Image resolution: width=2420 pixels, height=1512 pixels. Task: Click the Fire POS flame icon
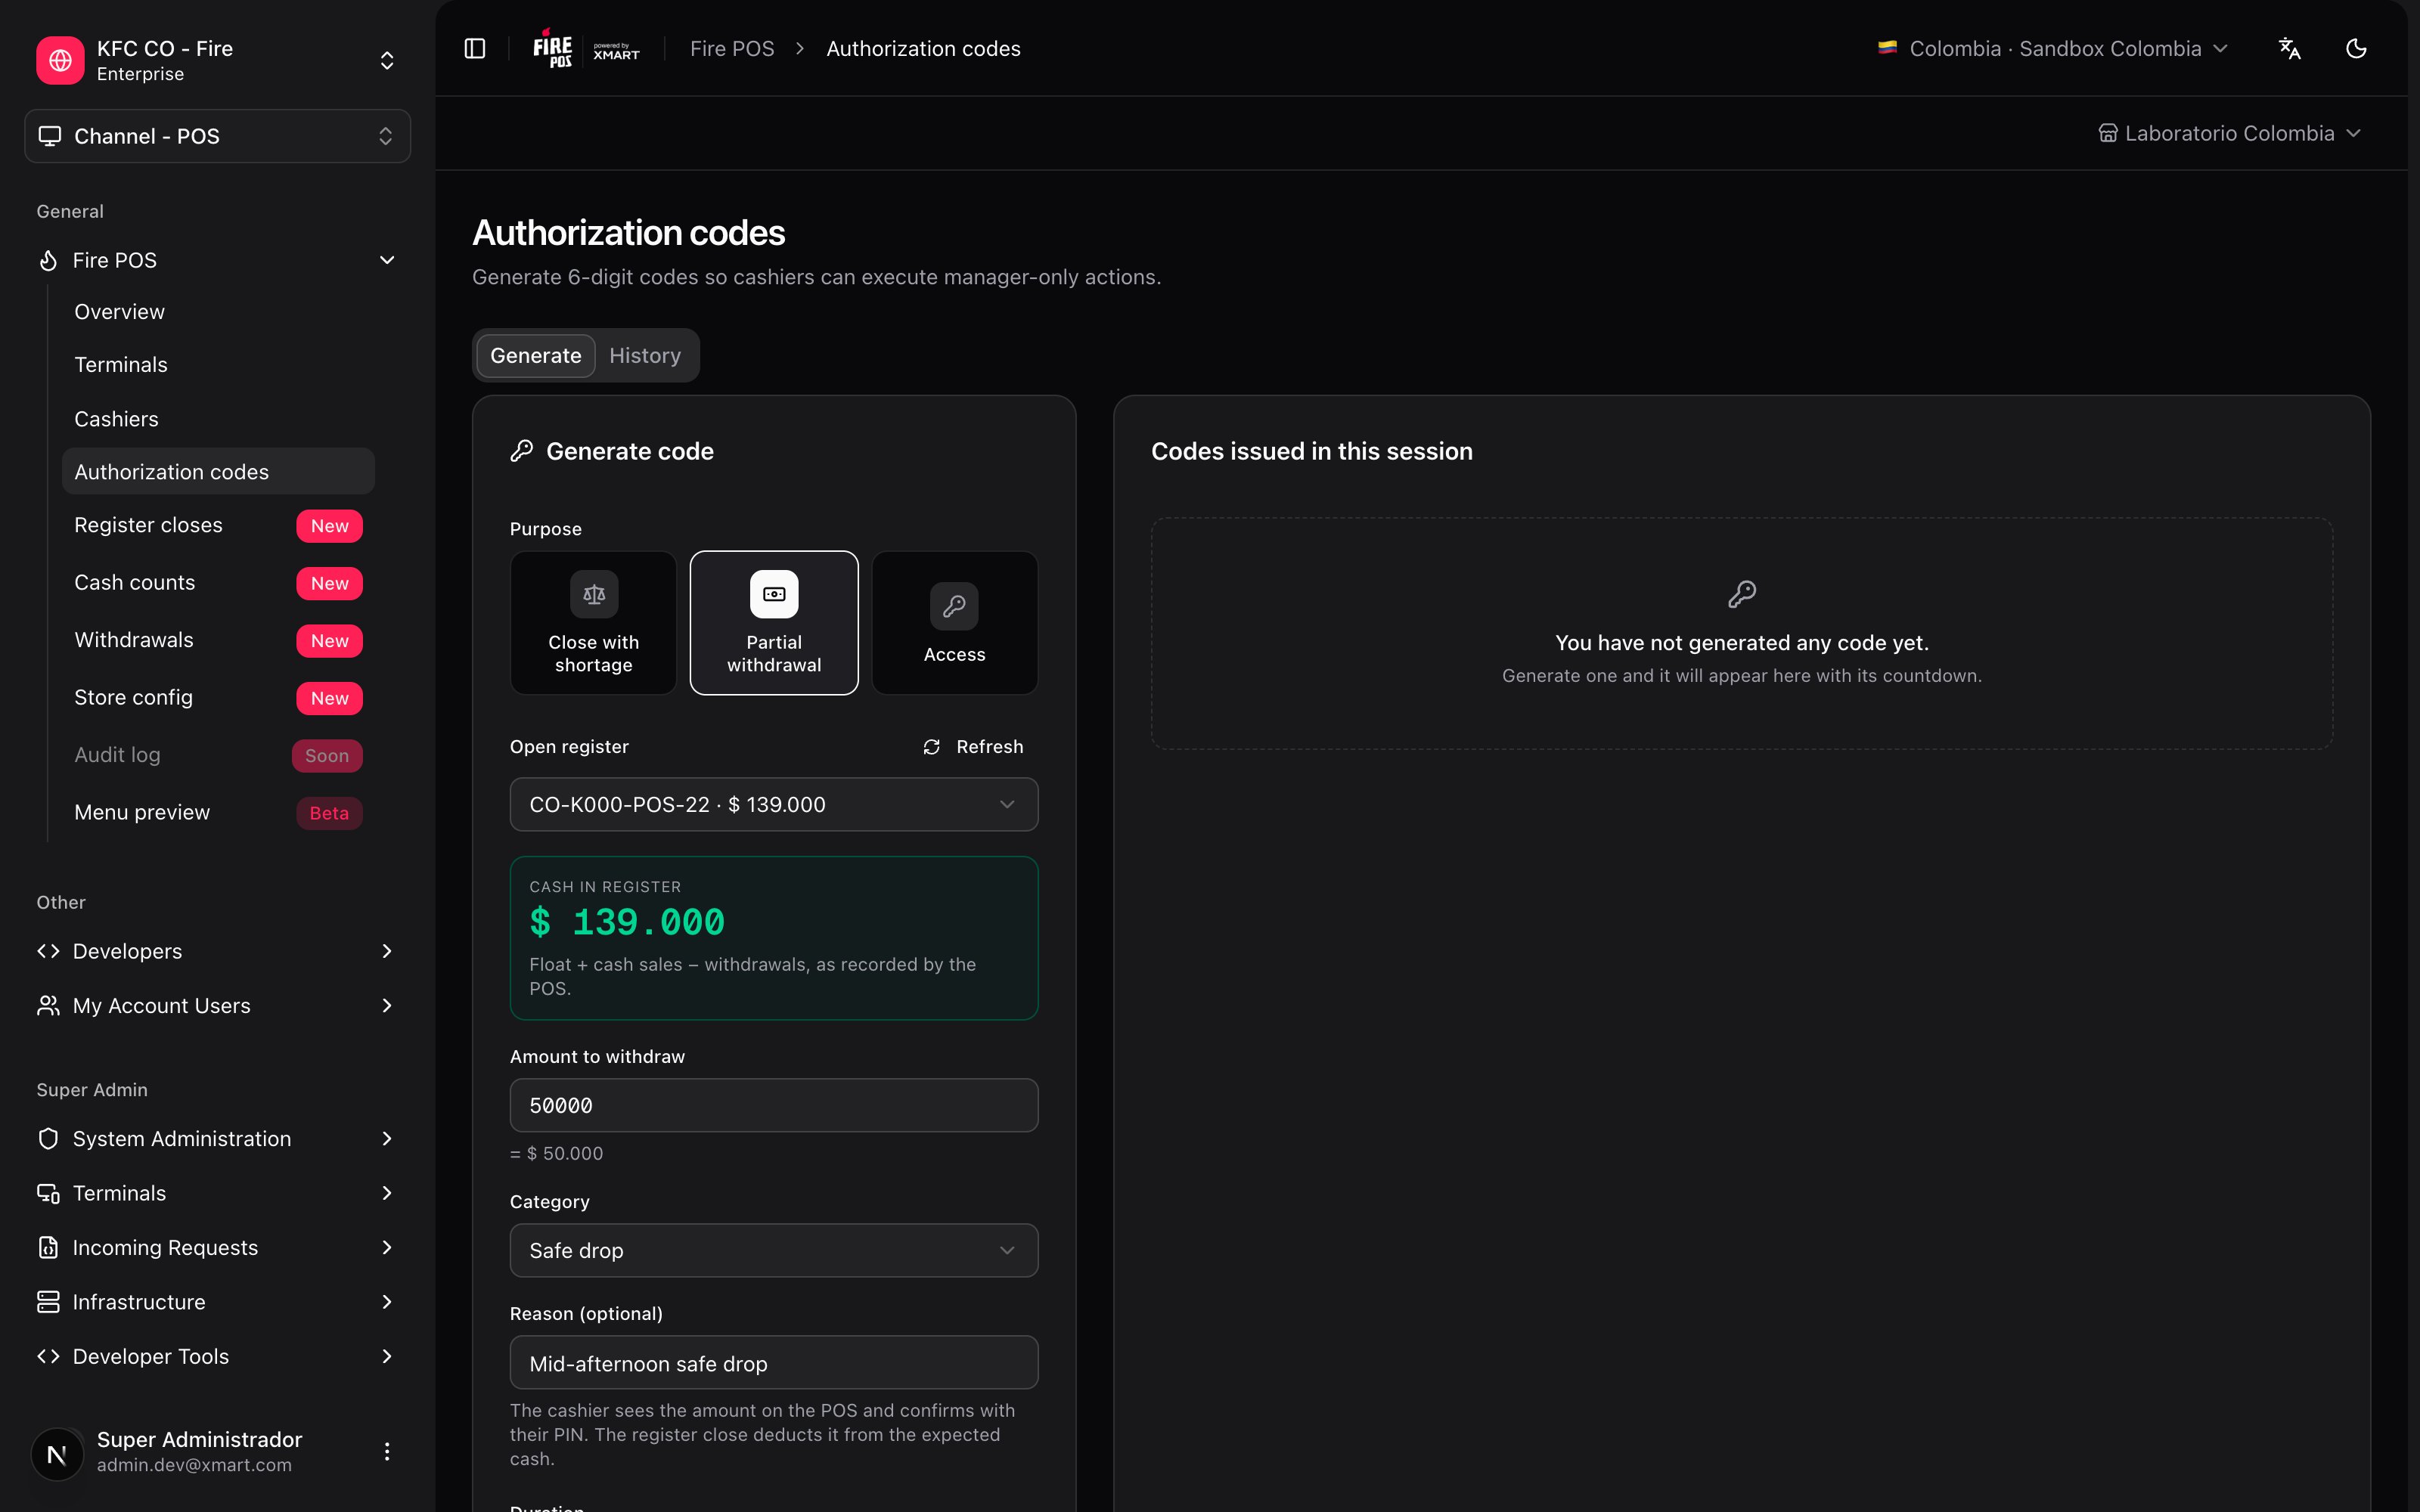point(48,260)
